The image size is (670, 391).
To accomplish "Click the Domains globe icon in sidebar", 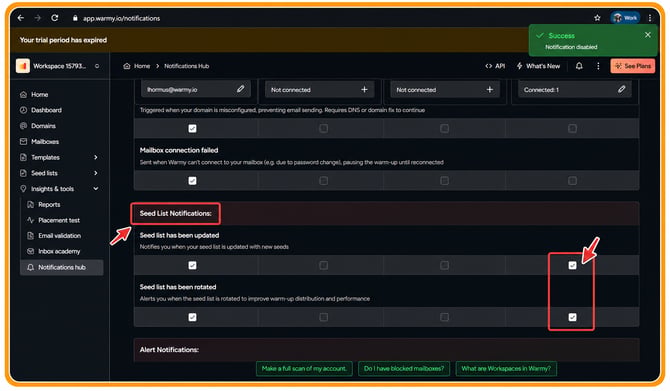I will (24, 126).
